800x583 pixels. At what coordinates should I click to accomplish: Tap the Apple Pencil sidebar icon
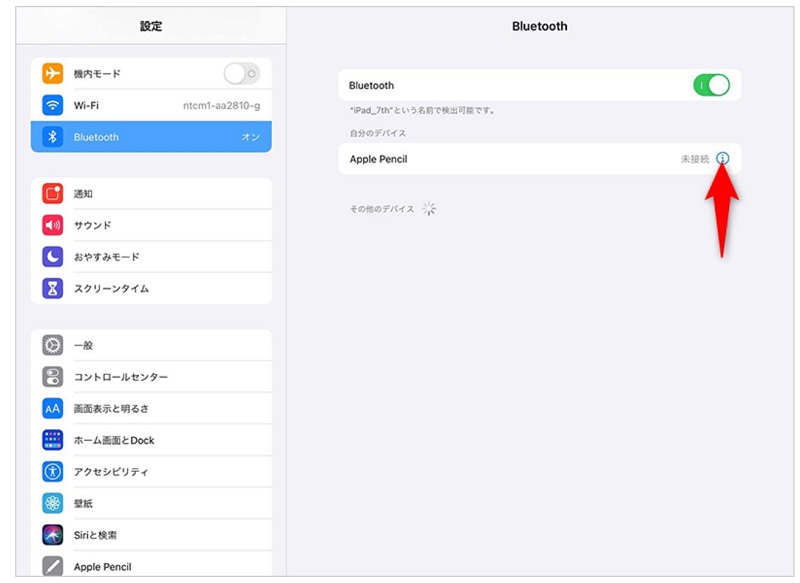point(53,566)
